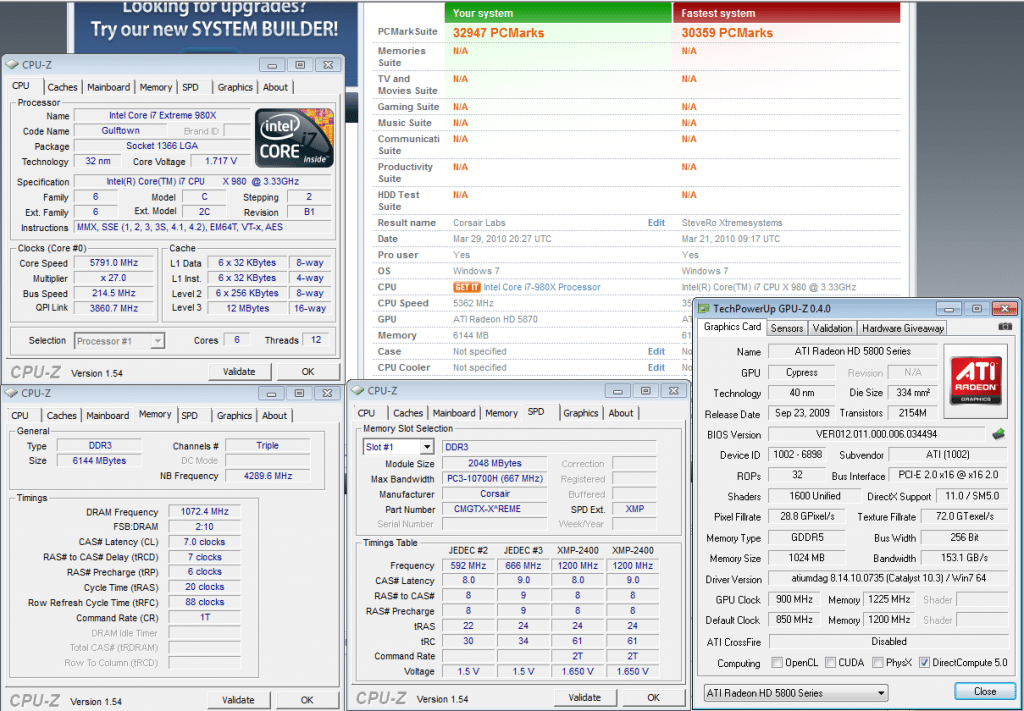Click the CPU-Z logo in the SPD window

pyautogui.click(x=380, y=697)
